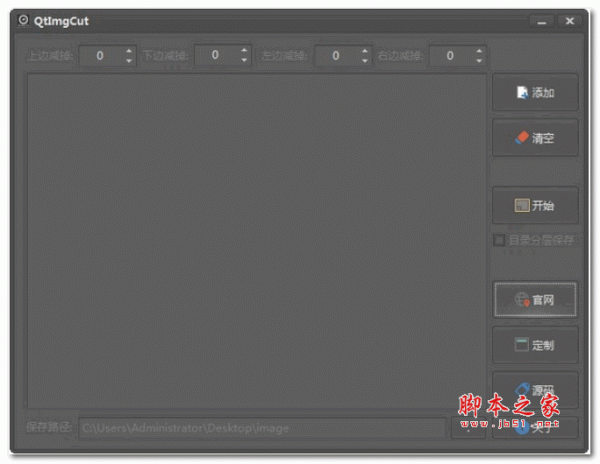The image size is (600, 464).
Task: Click the empty image list area
Action: [x=257, y=241]
